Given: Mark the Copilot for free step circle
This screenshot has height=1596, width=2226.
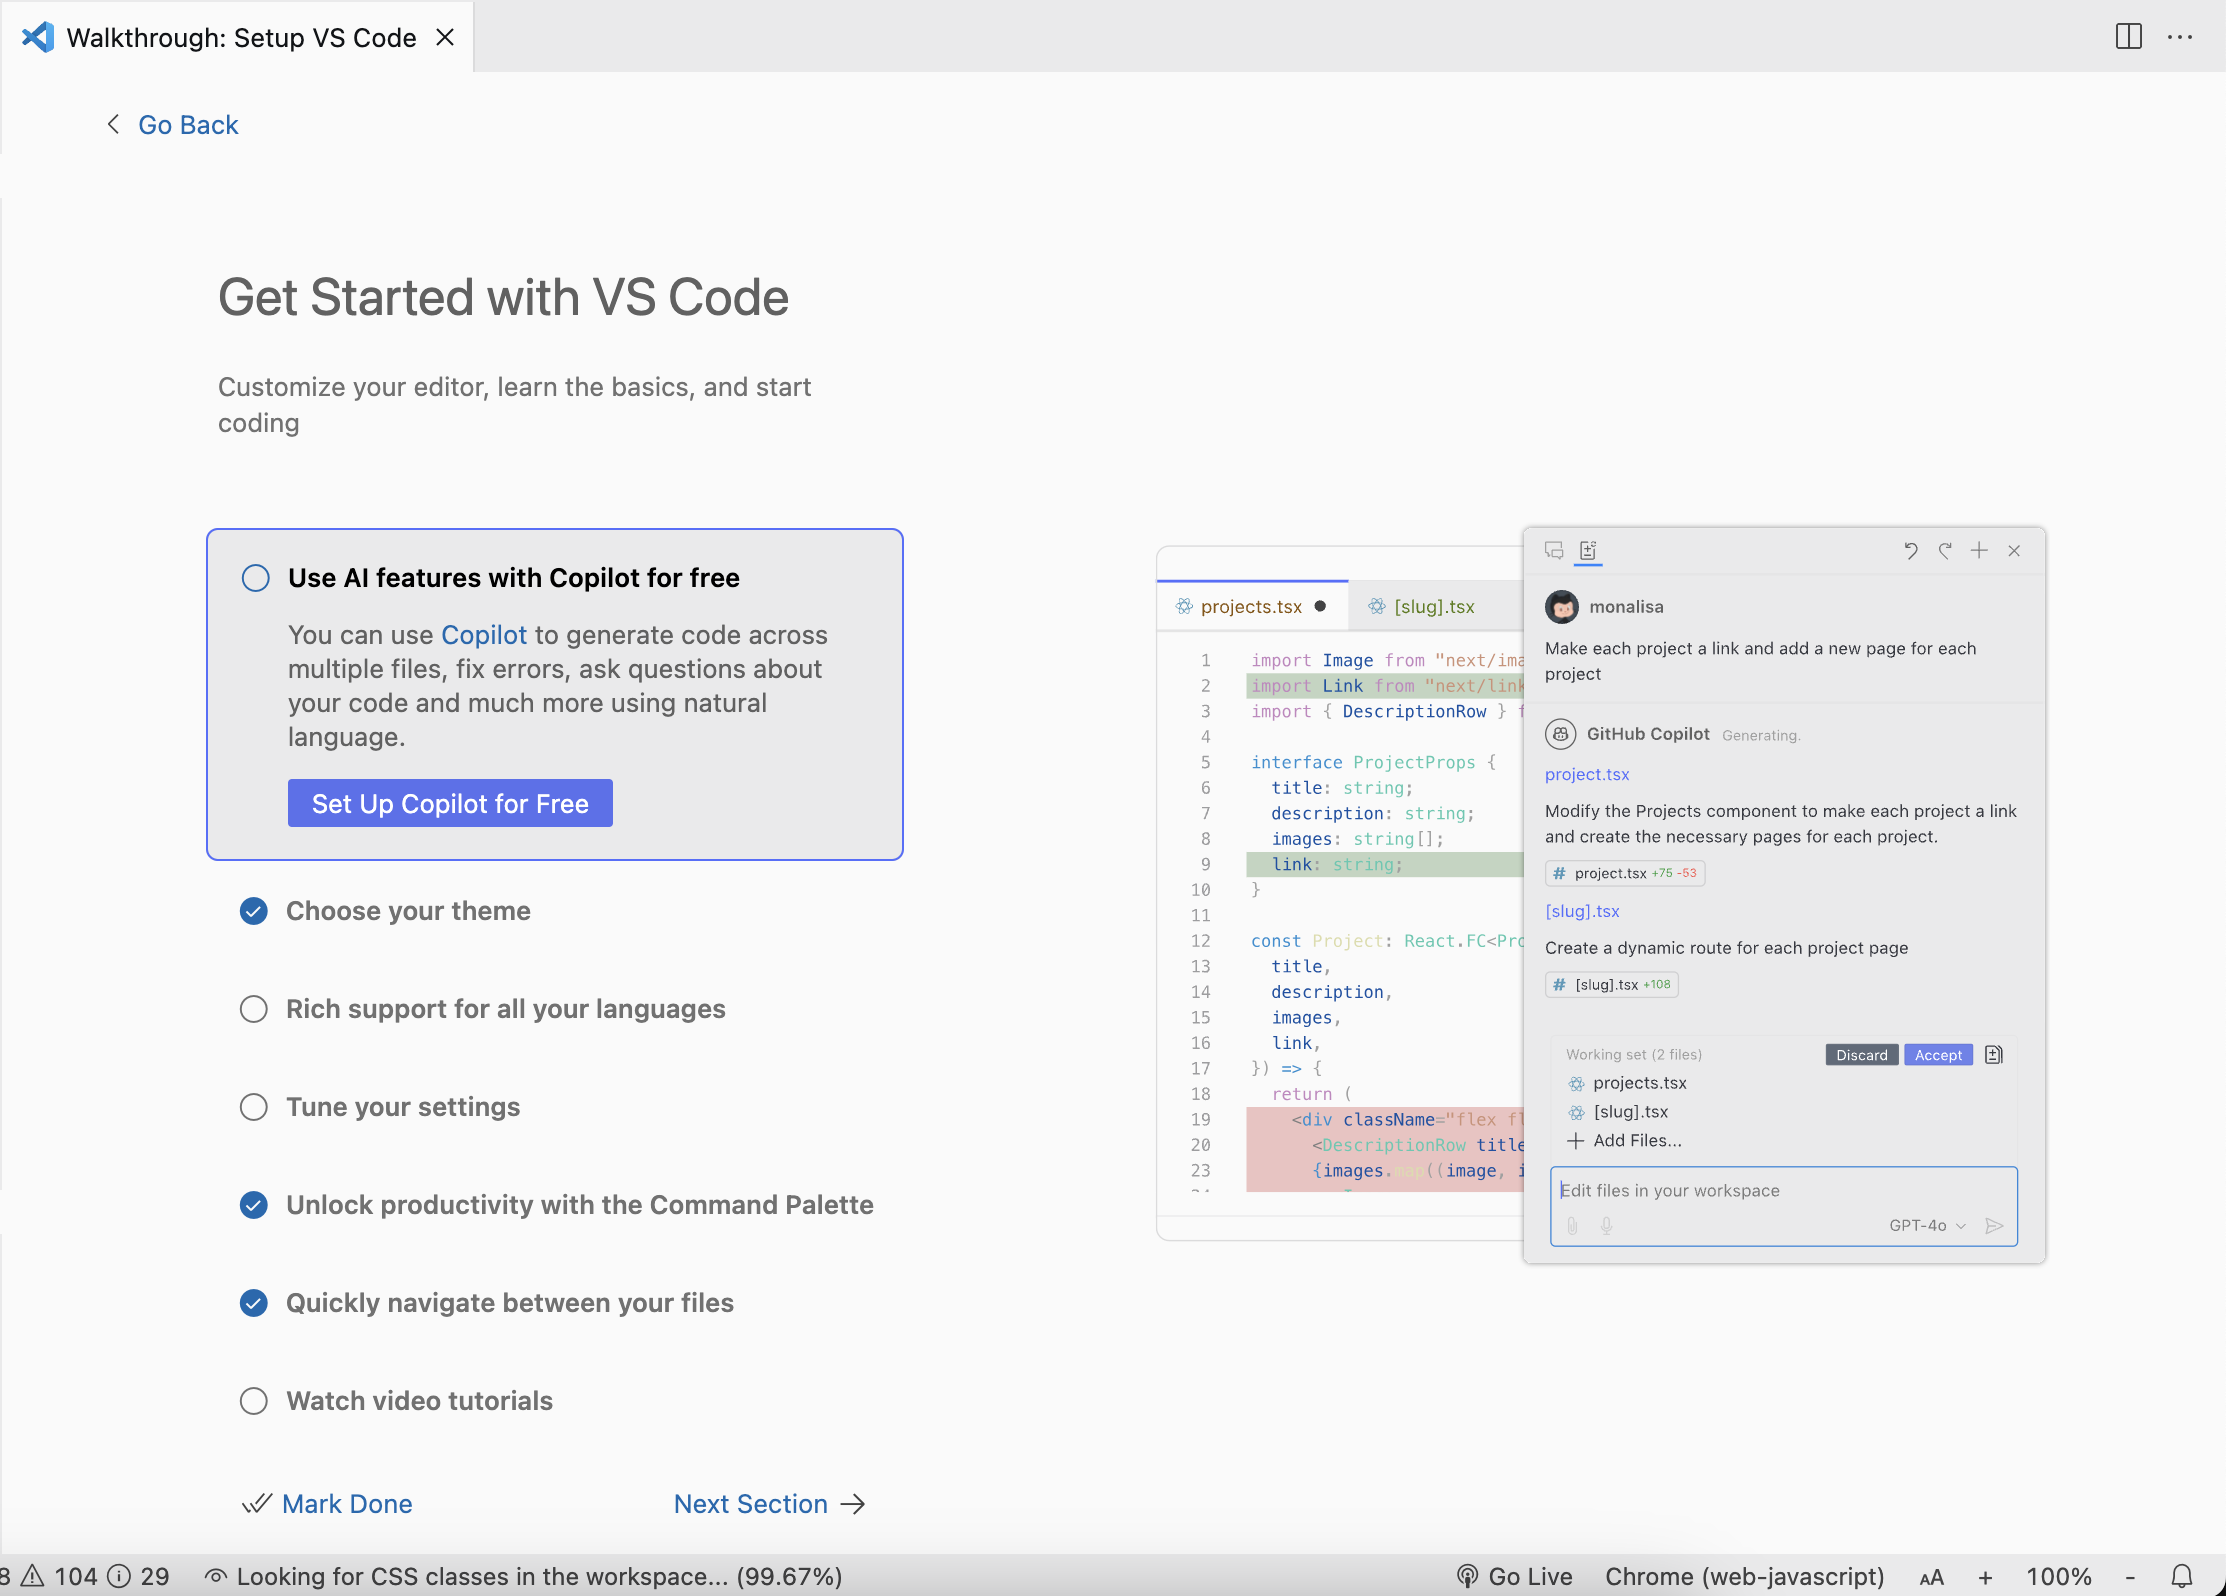Looking at the screenshot, I should [256, 578].
